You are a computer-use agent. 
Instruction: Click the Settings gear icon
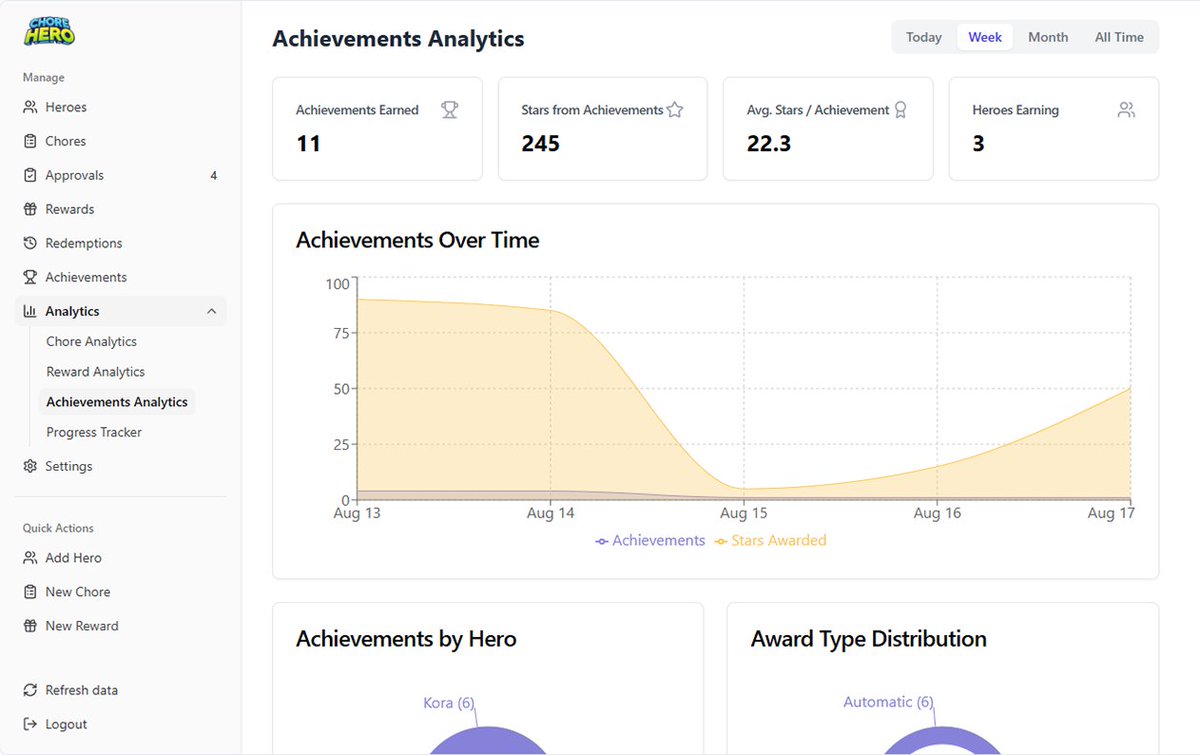[30, 466]
